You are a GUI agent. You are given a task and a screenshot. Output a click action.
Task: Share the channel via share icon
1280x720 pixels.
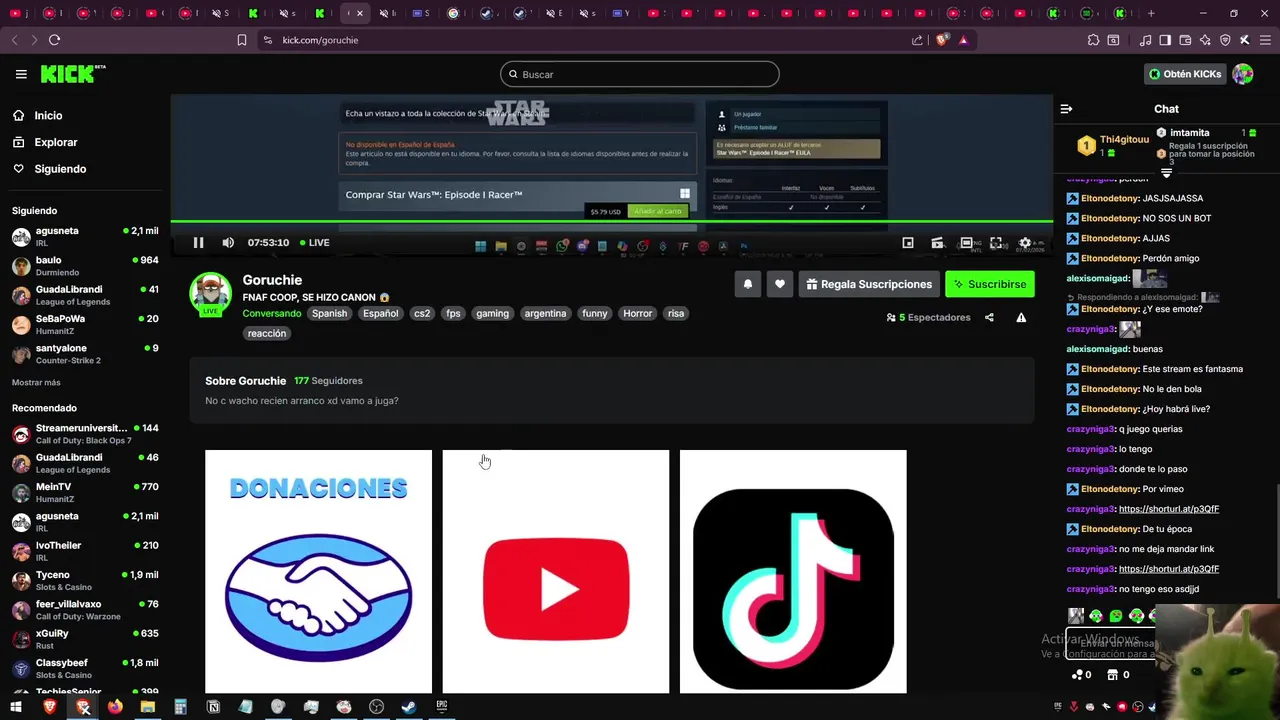[989, 317]
